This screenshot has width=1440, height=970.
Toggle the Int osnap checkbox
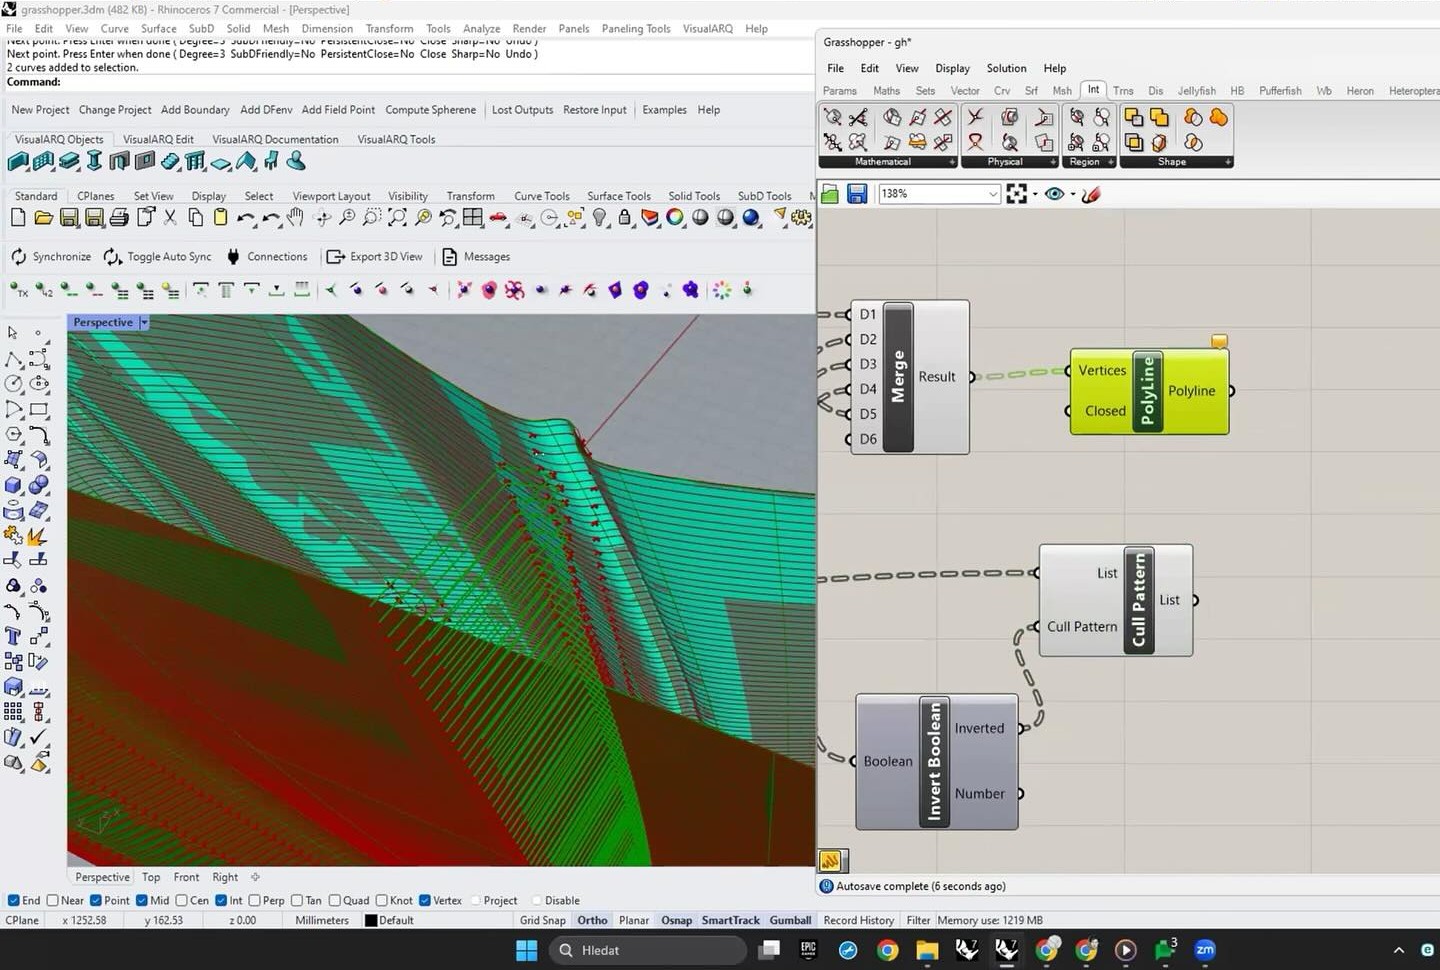click(x=221, y=900)
